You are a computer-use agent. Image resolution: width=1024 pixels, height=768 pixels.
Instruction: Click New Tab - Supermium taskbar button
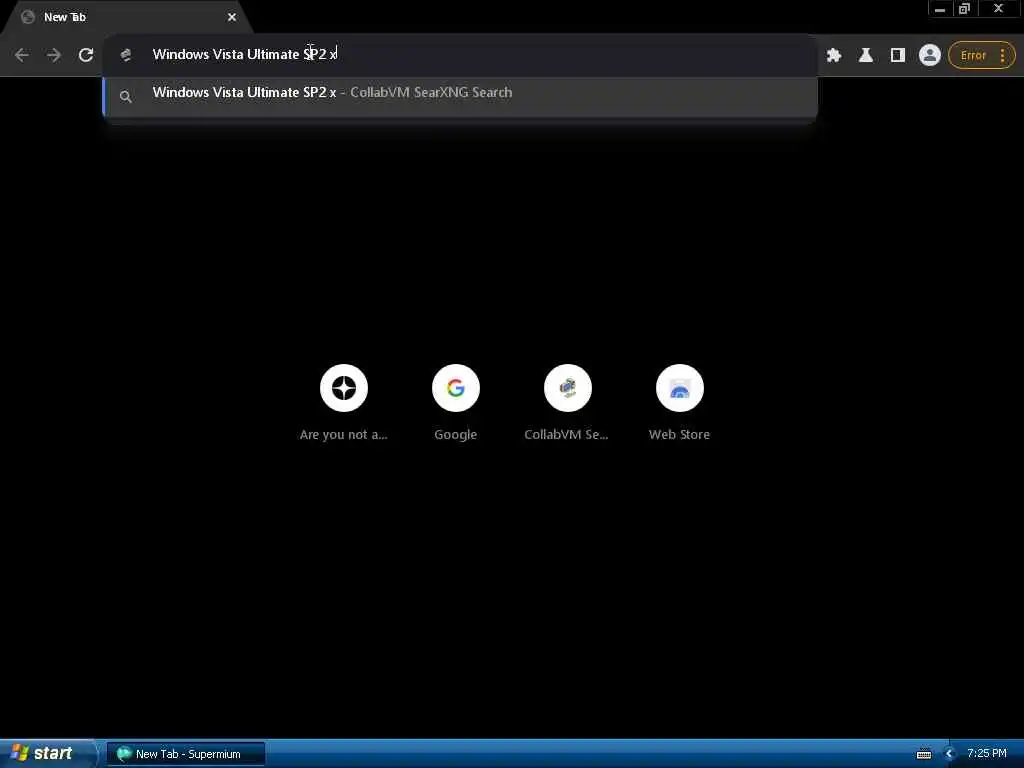[x=186, y=754]
